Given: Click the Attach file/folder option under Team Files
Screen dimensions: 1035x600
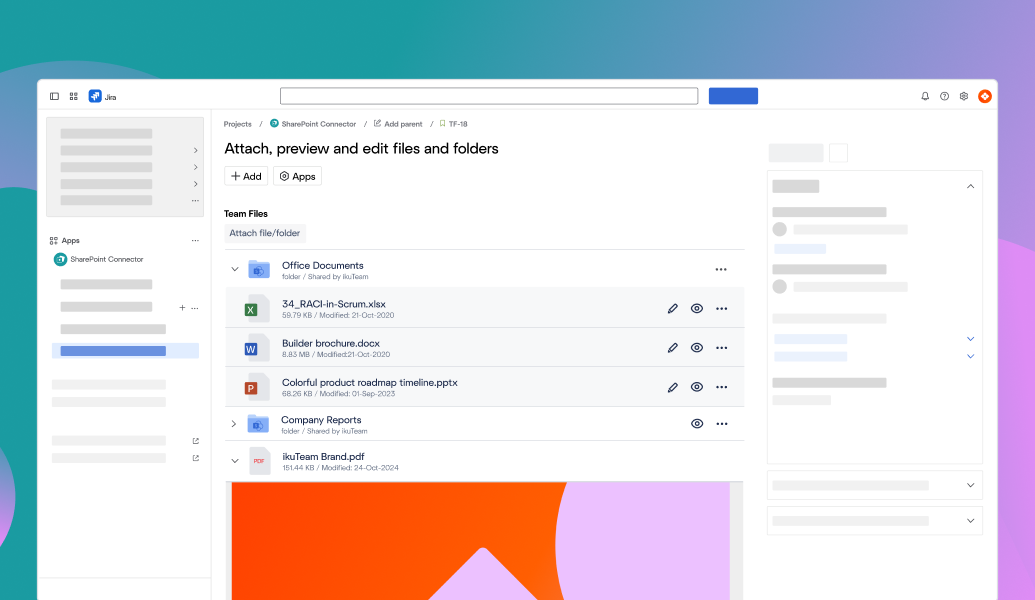Looking at the screenshot, I should coord(264,232).
